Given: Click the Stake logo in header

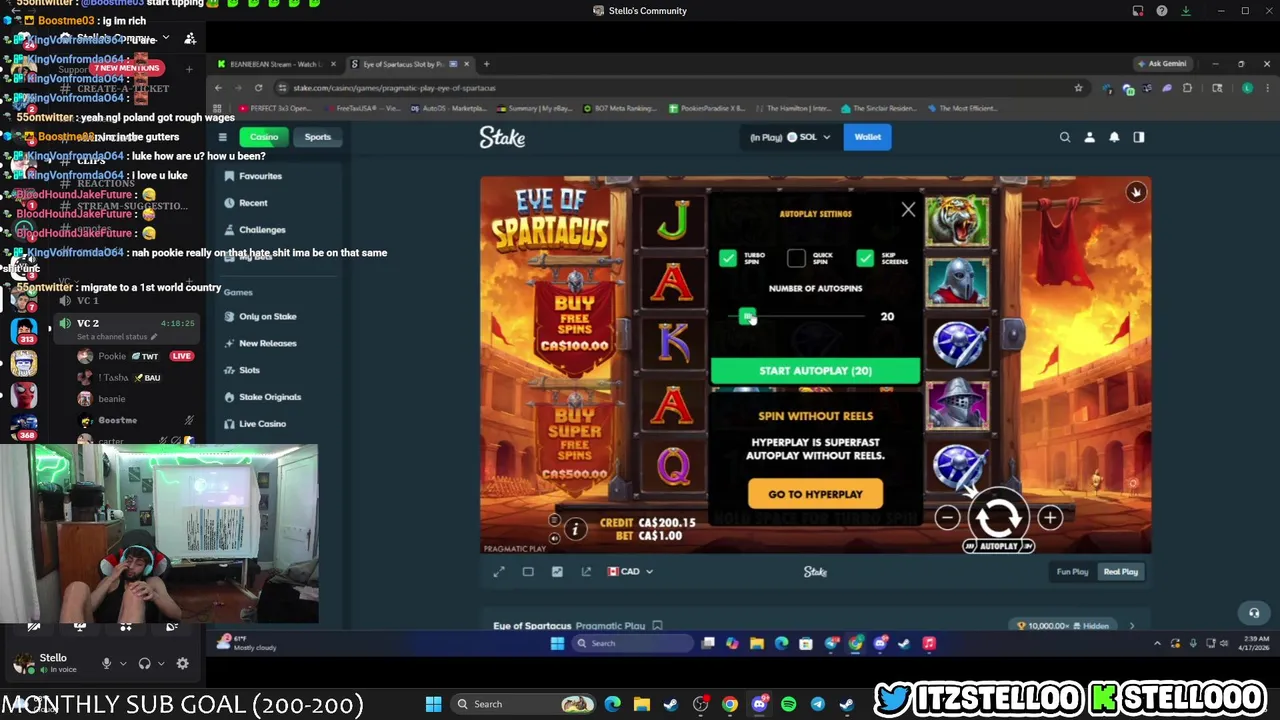Looking at the screenshot, I should (502, 138).
